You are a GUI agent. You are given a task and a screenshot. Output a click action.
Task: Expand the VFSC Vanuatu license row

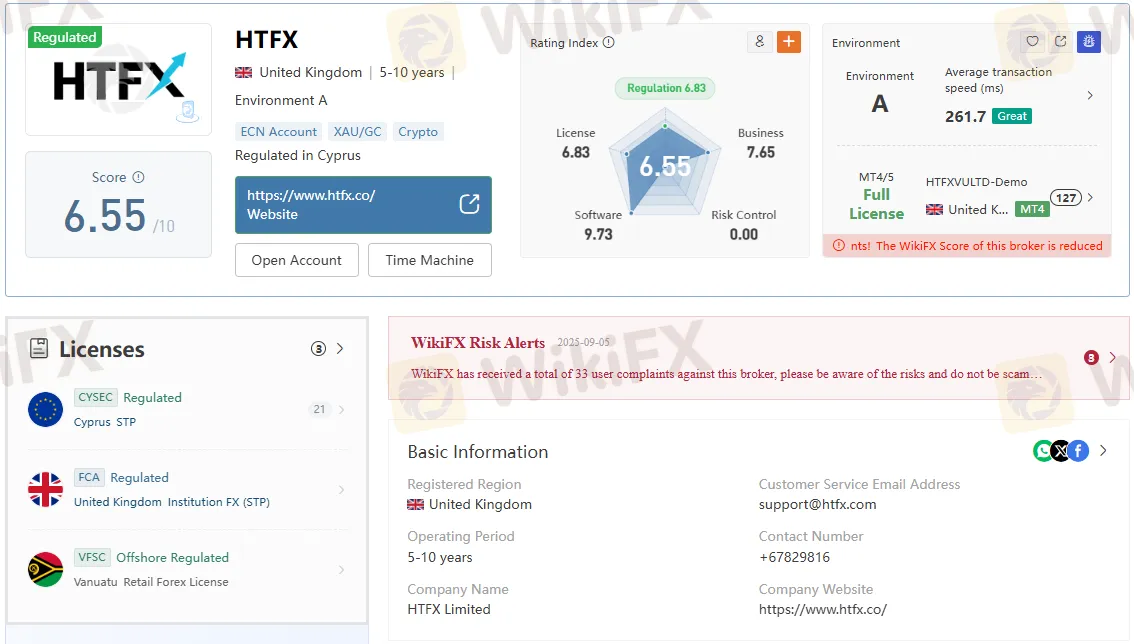(x=341, y=570)
